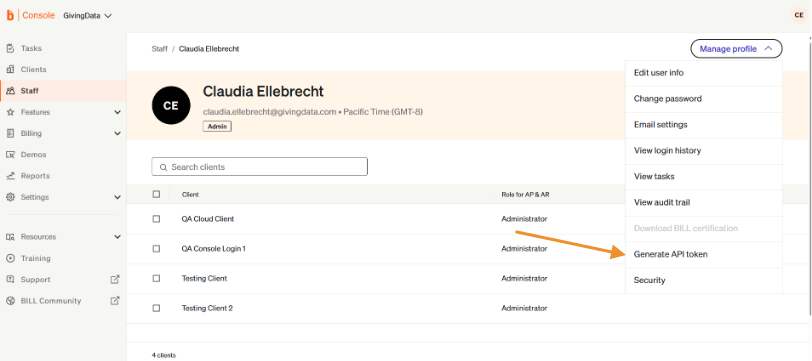Select View audit trail menu item

(x=703, y=203)
